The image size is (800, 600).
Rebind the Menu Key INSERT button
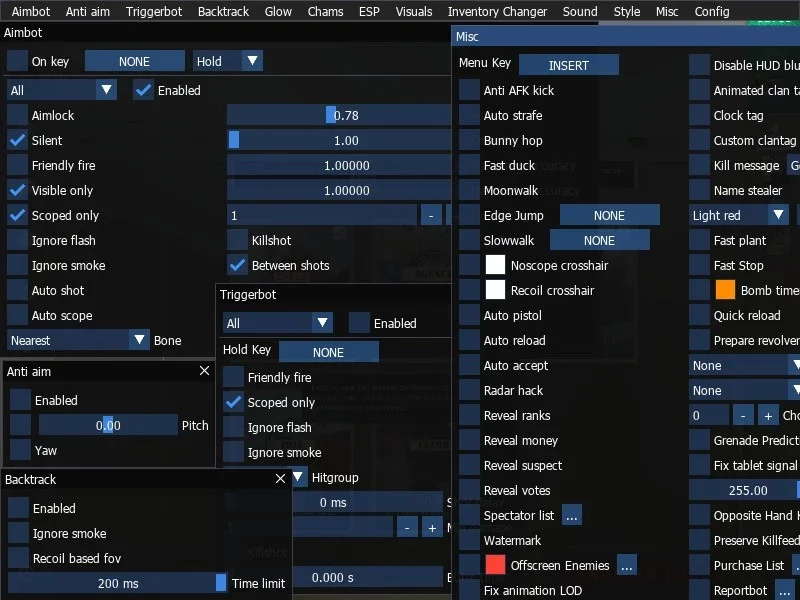click(568, 65)
